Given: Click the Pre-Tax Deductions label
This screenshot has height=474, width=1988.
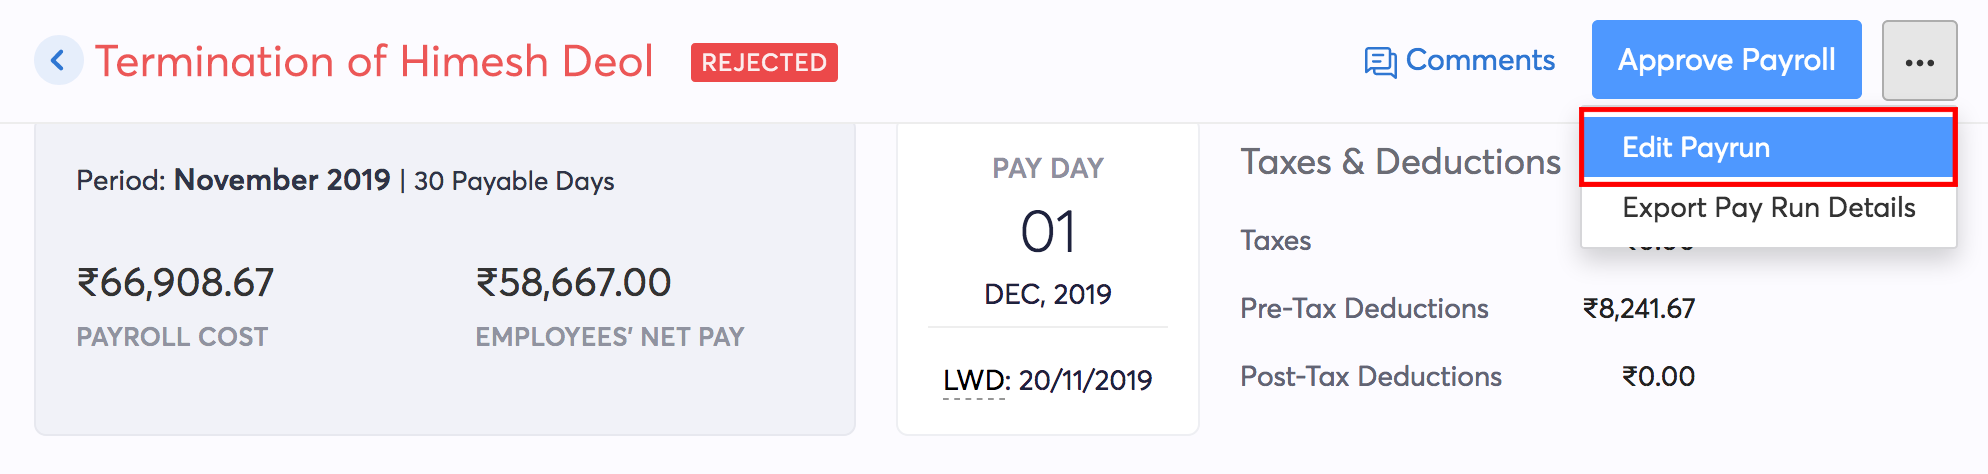Looking at the screenshot, I should pos(1364,309).
